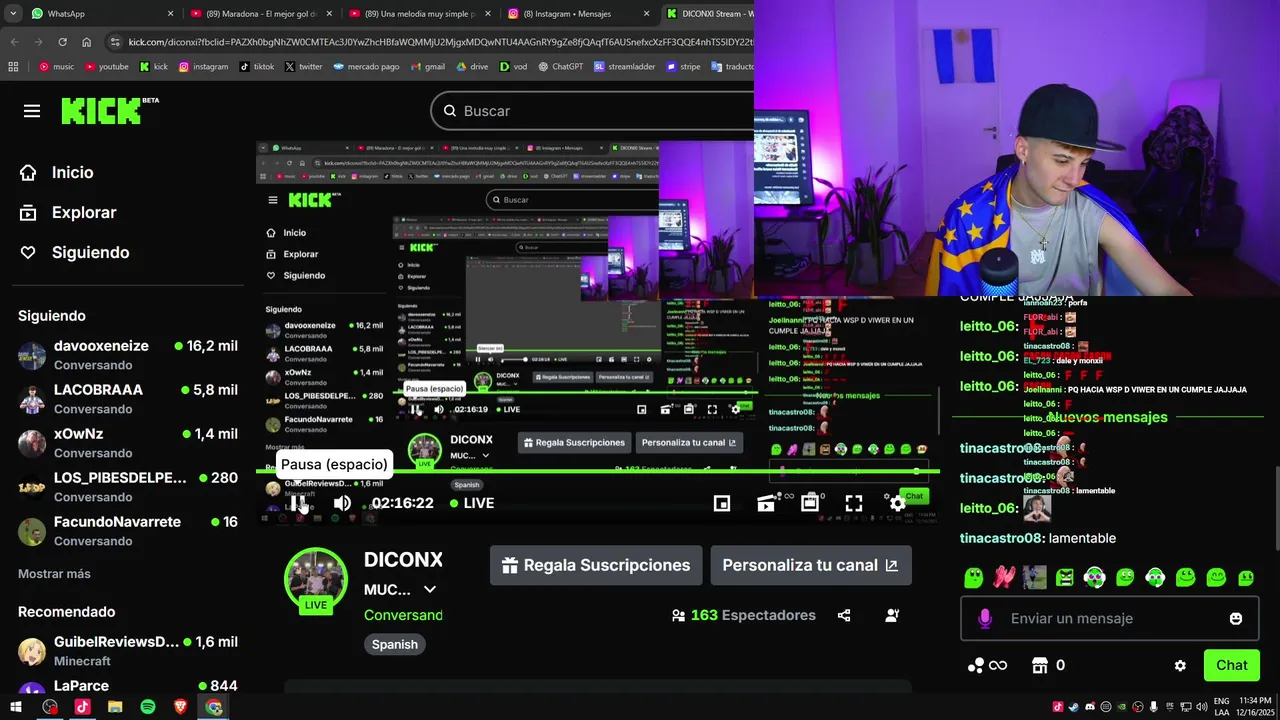The image size is (1280, 720).
Task: Open the Windows Start menu
Action: (16, 707)
